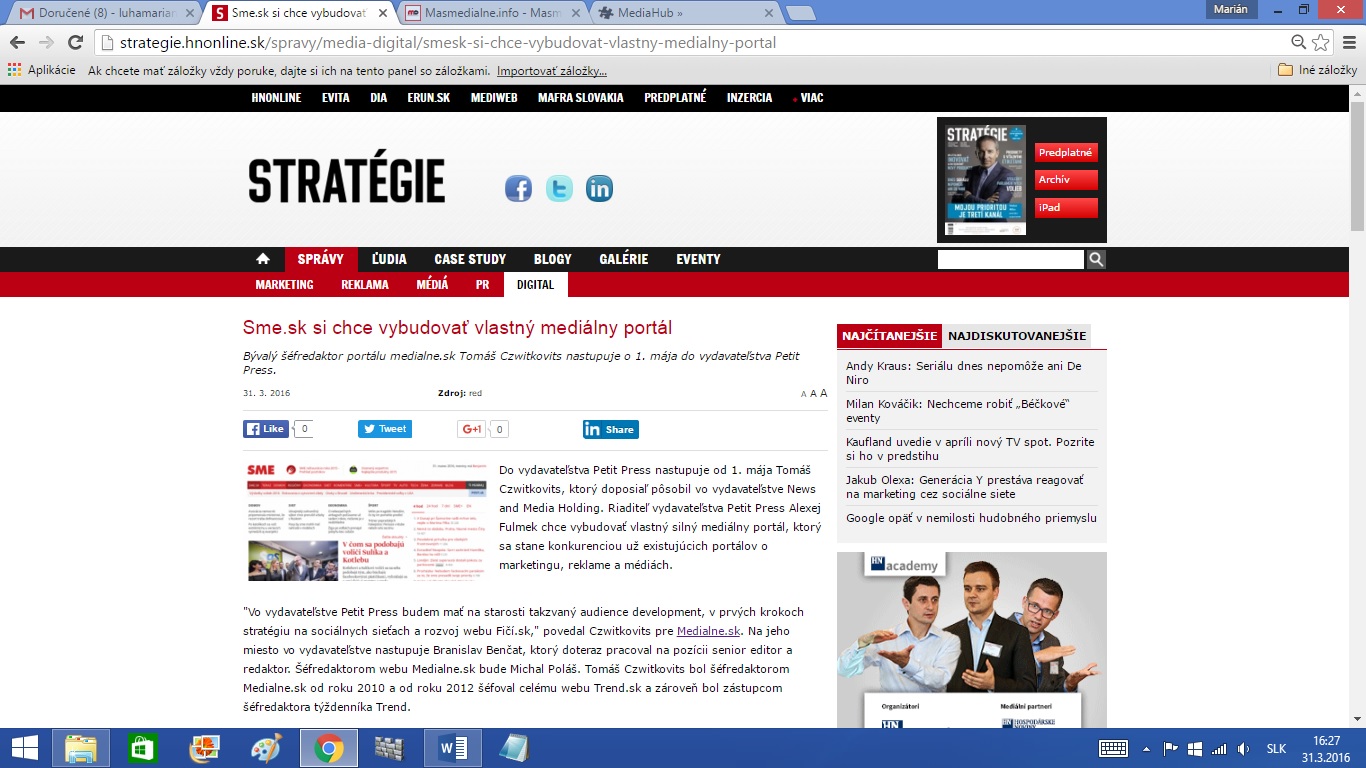The image size is (1366, 768).
Task: Open the Facebook icon beside Stratégie logo
Action: 518,188
